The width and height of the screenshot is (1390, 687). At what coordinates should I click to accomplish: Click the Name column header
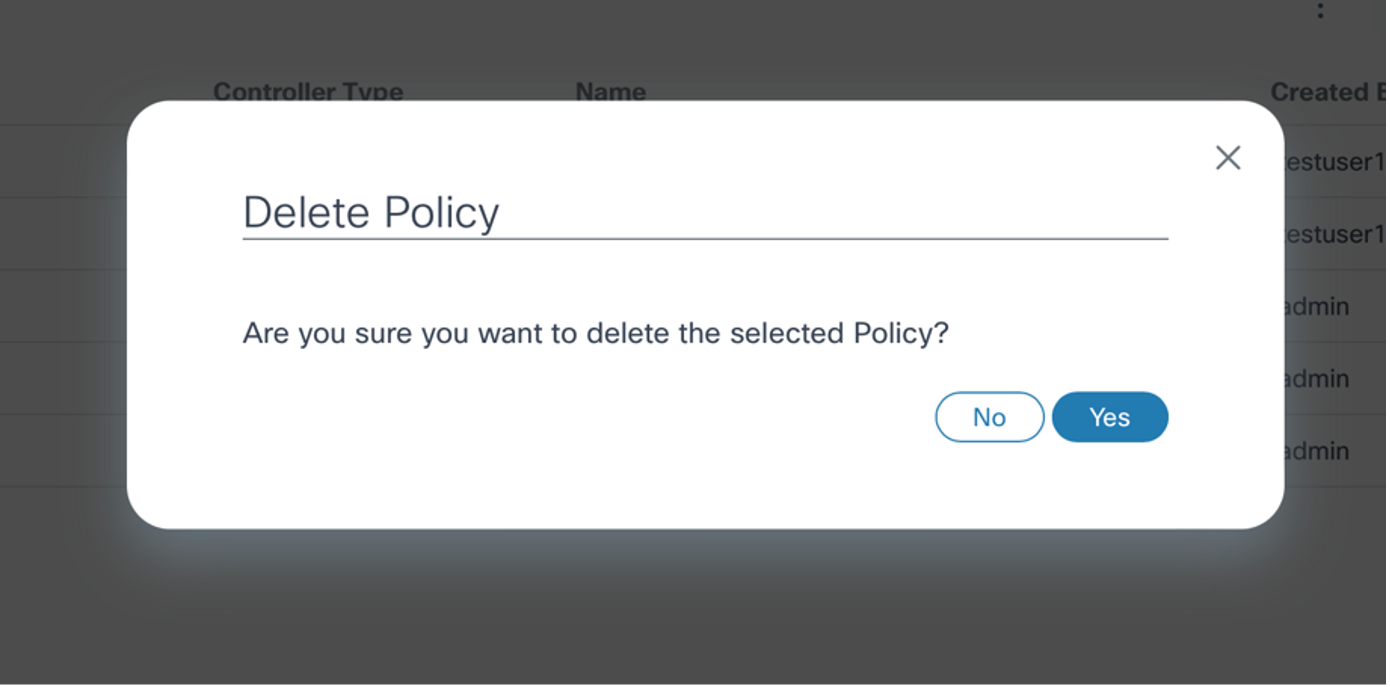click(x=610, y=92)
